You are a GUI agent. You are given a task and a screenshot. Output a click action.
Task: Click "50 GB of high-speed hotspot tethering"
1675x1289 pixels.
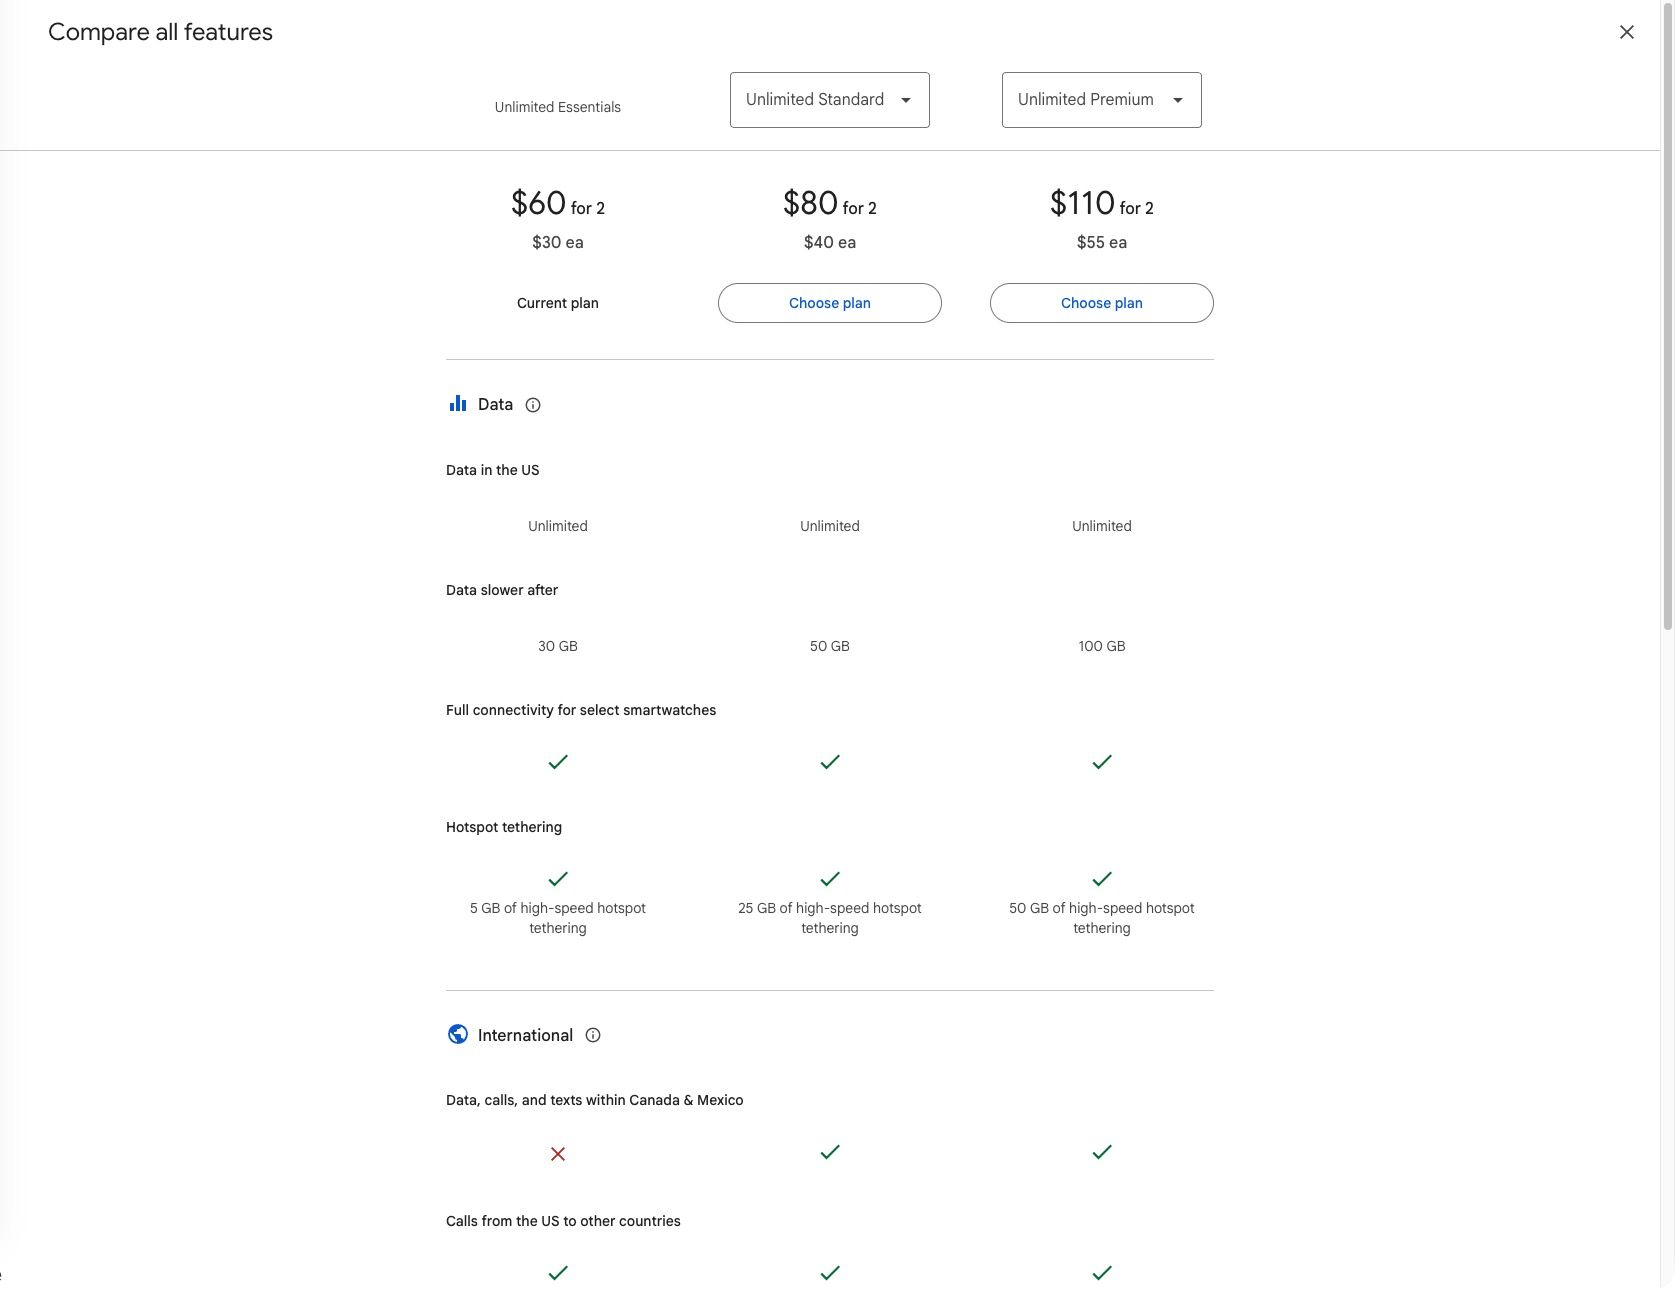(x=1102, y=918)
